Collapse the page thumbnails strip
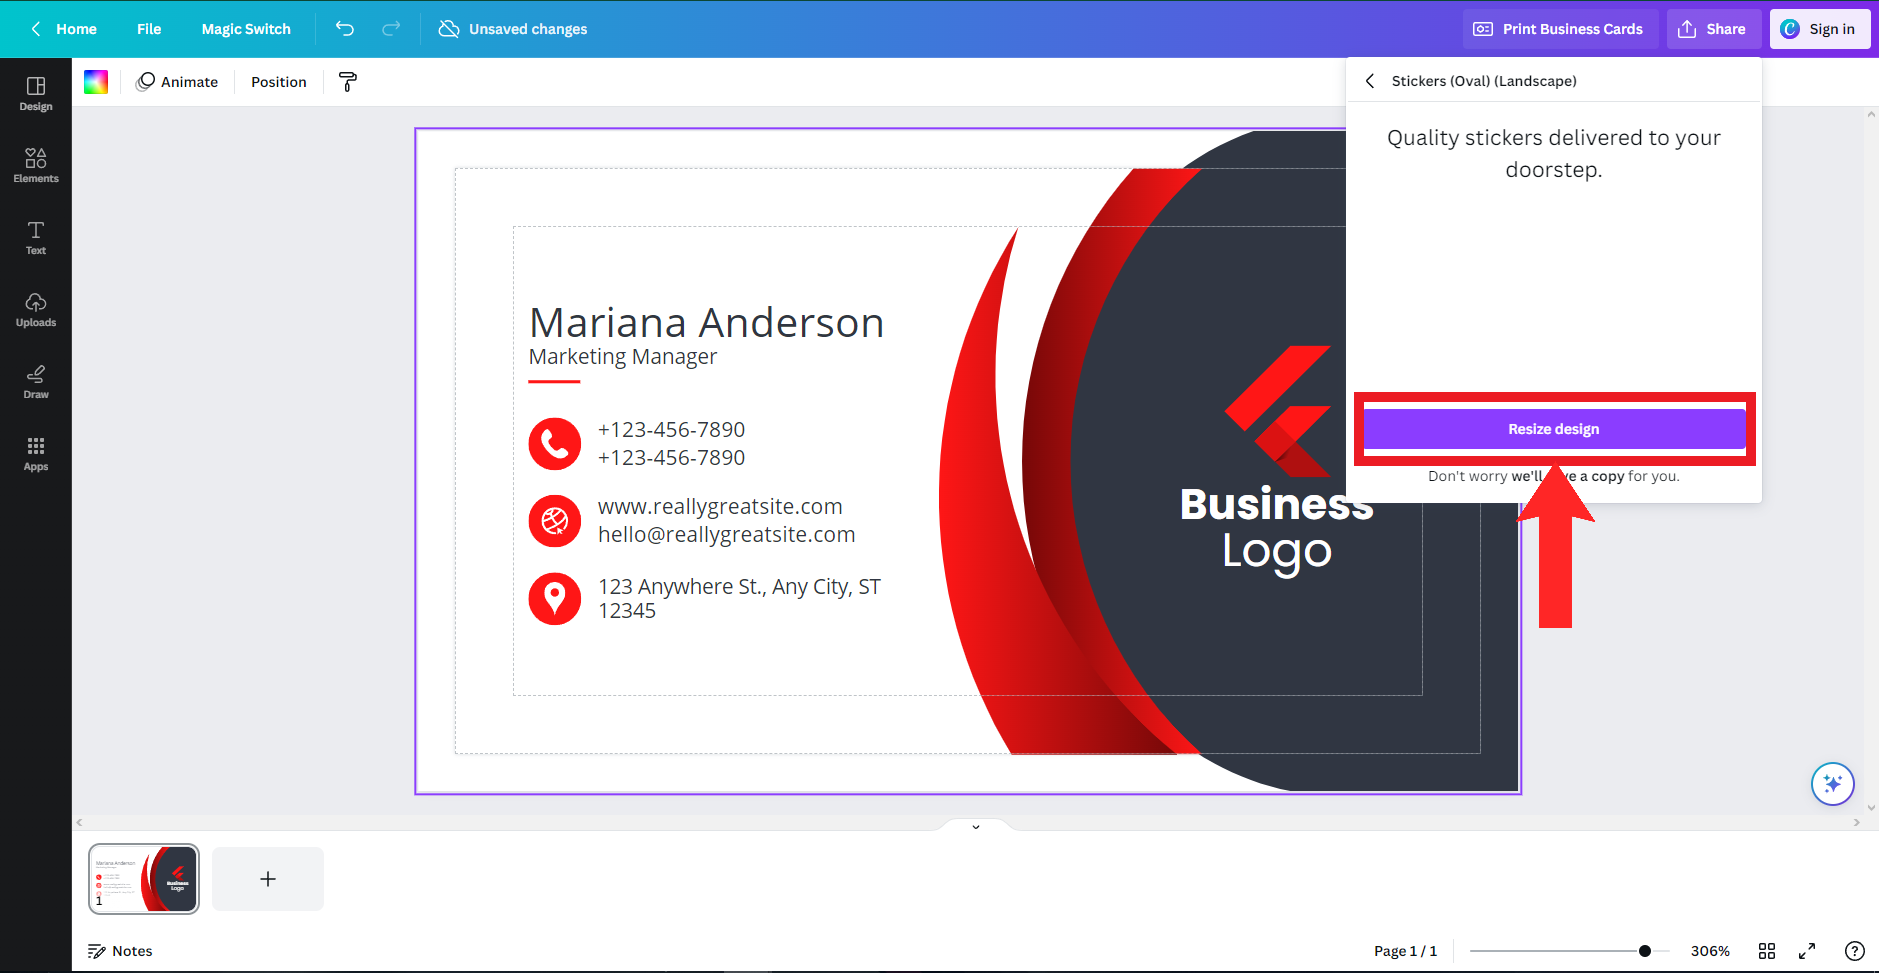 pos(976,826)
